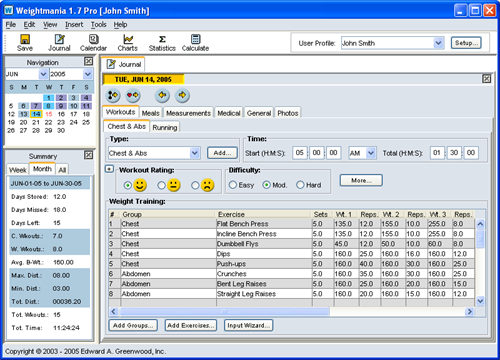
Task: Switch to the Running workout tab
Action: (x=165, y=127)
